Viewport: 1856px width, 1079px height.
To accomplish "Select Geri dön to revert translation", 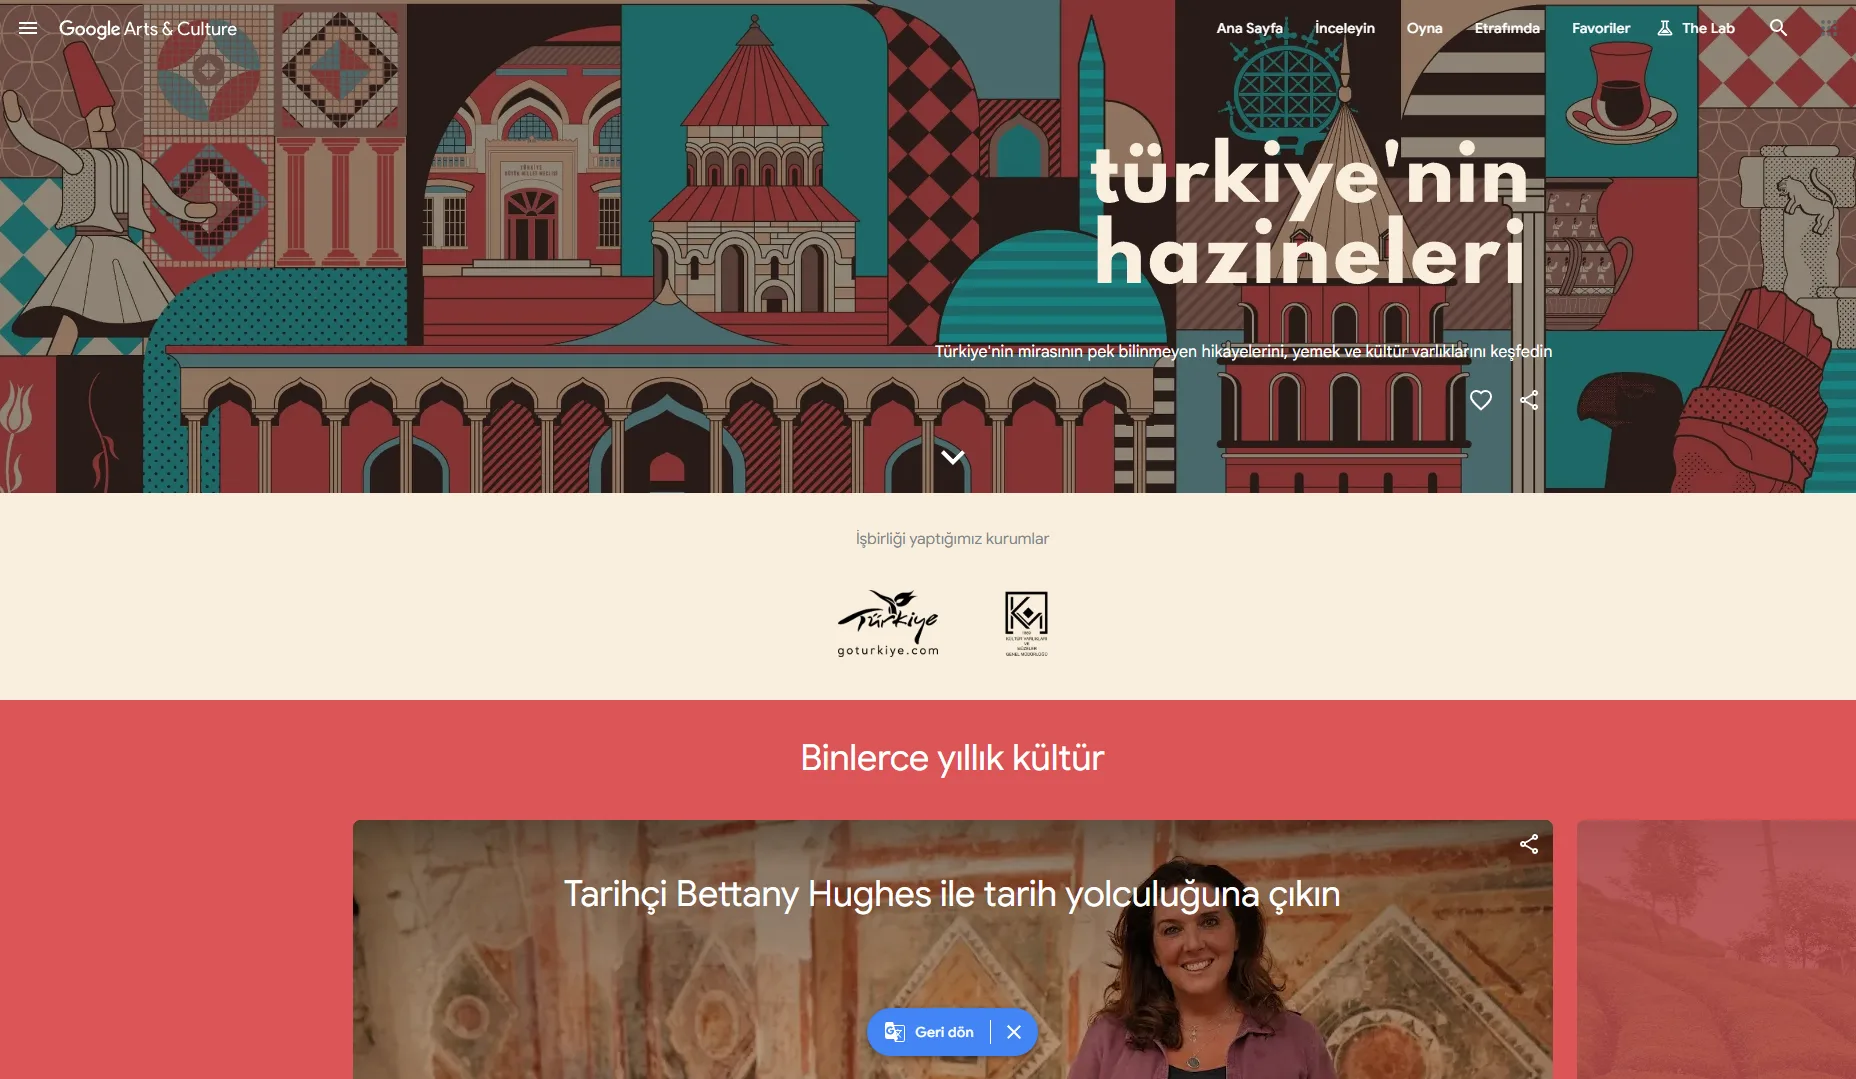I will 944,1032.
